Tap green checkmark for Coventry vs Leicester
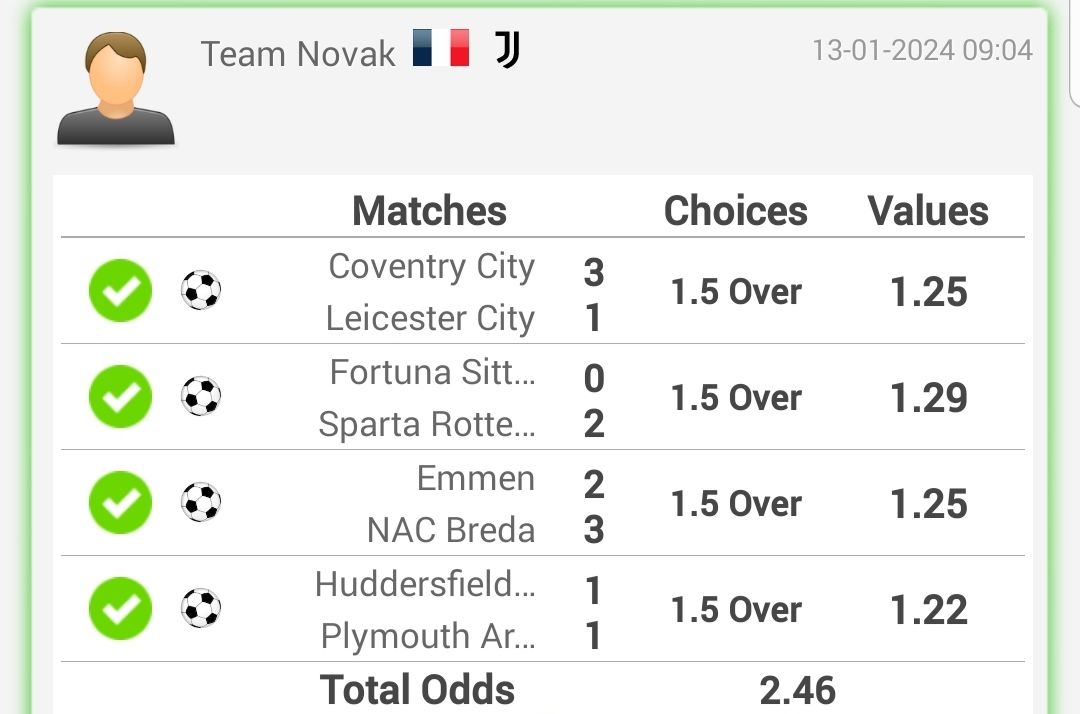This screenshot has width=1080, height=714. click(x=121, y=291)
